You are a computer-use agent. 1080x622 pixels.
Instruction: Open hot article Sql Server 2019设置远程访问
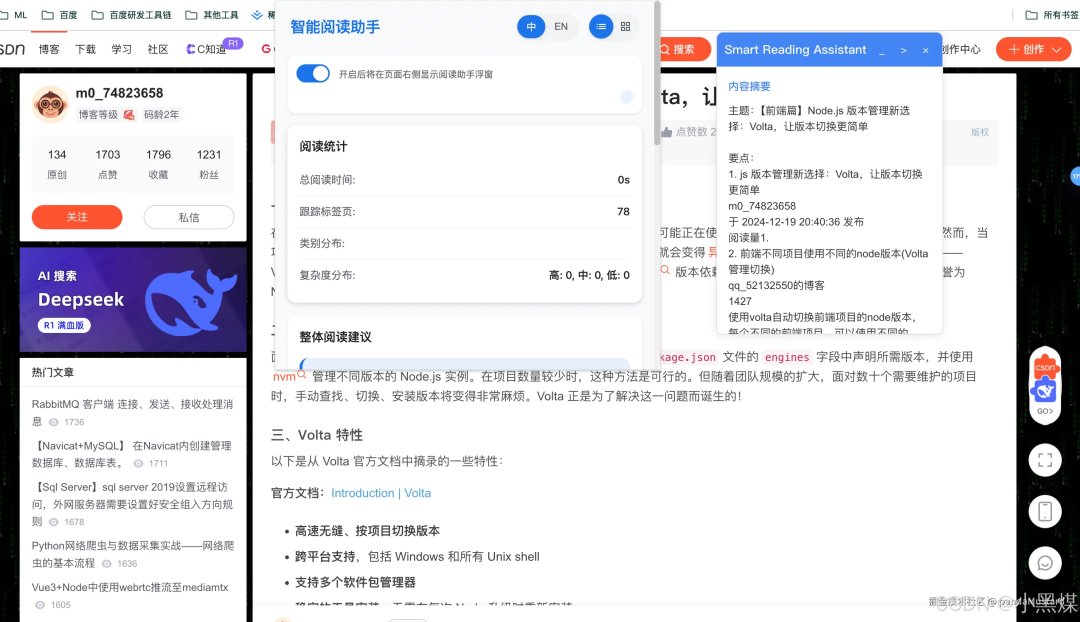click(x=132, y=504)
